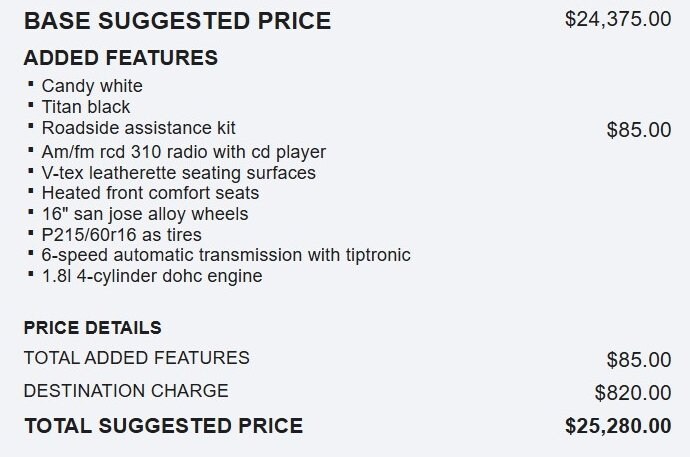
Task: Select the P215/60r16 as tires item
Action: point(122,235)
